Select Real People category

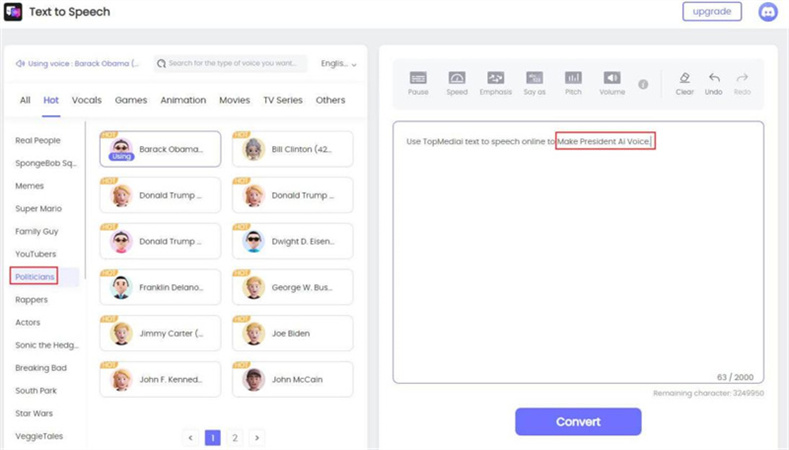click(38, 140)
